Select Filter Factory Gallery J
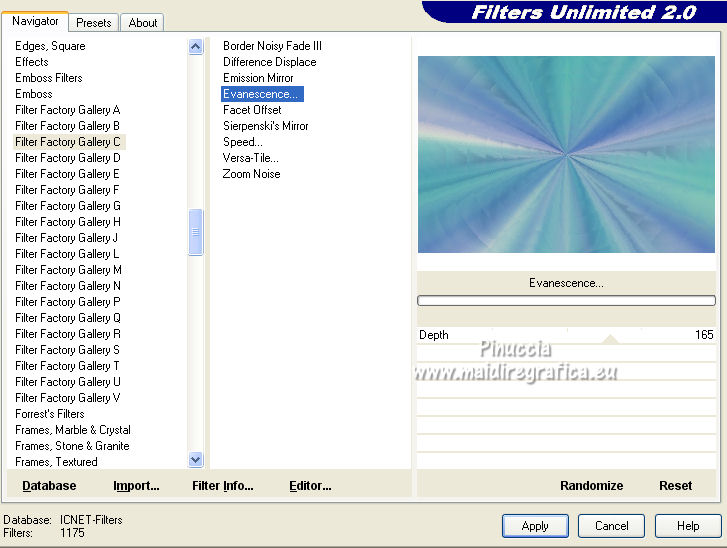Screen dimensions: 727x548 68,238
